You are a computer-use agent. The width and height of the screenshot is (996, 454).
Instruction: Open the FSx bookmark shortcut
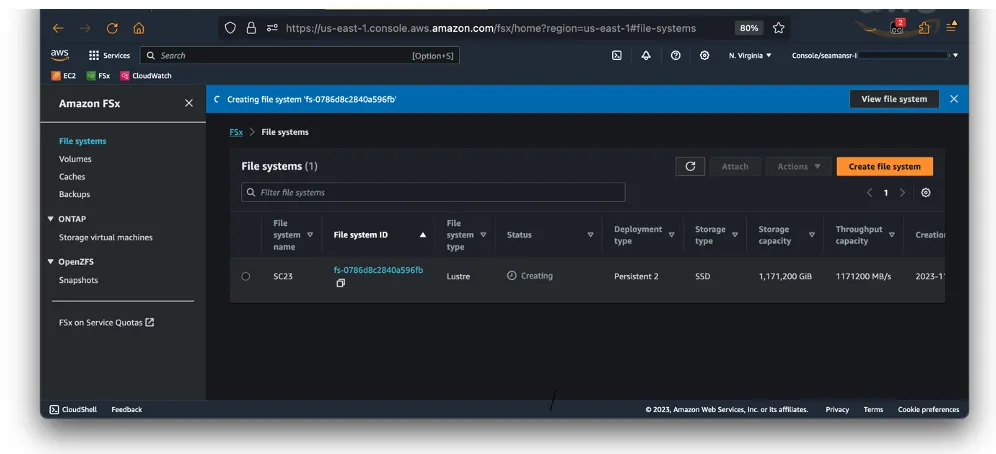click(x=98, y=76)
